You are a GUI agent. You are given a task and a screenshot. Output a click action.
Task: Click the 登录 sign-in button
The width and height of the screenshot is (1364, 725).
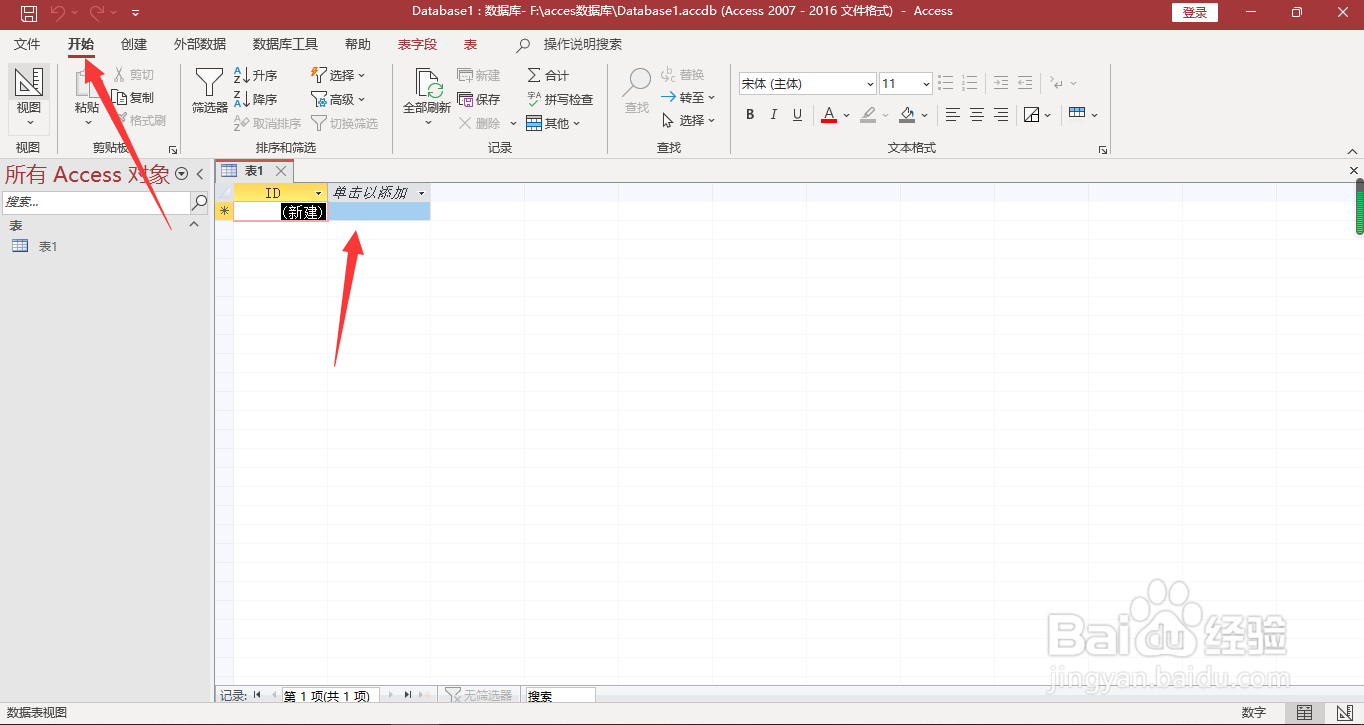click(1195, 12)
